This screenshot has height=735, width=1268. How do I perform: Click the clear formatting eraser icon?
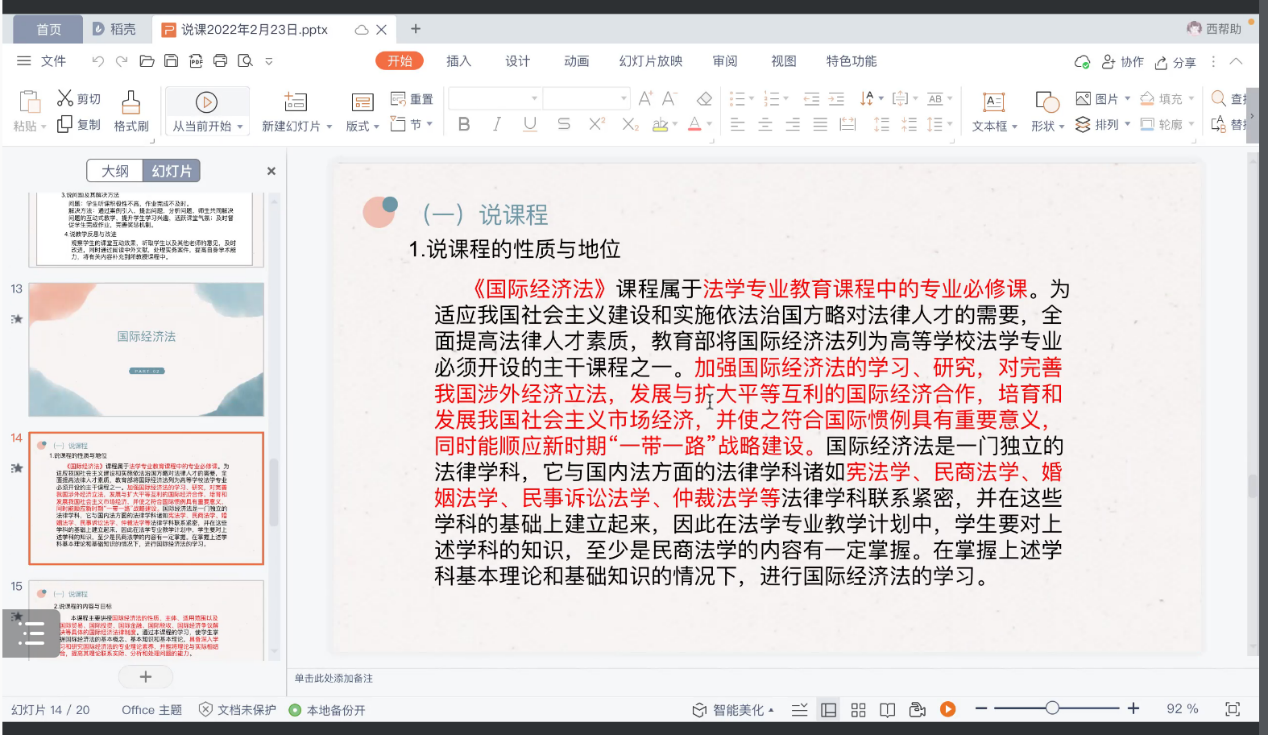[704, 98]
